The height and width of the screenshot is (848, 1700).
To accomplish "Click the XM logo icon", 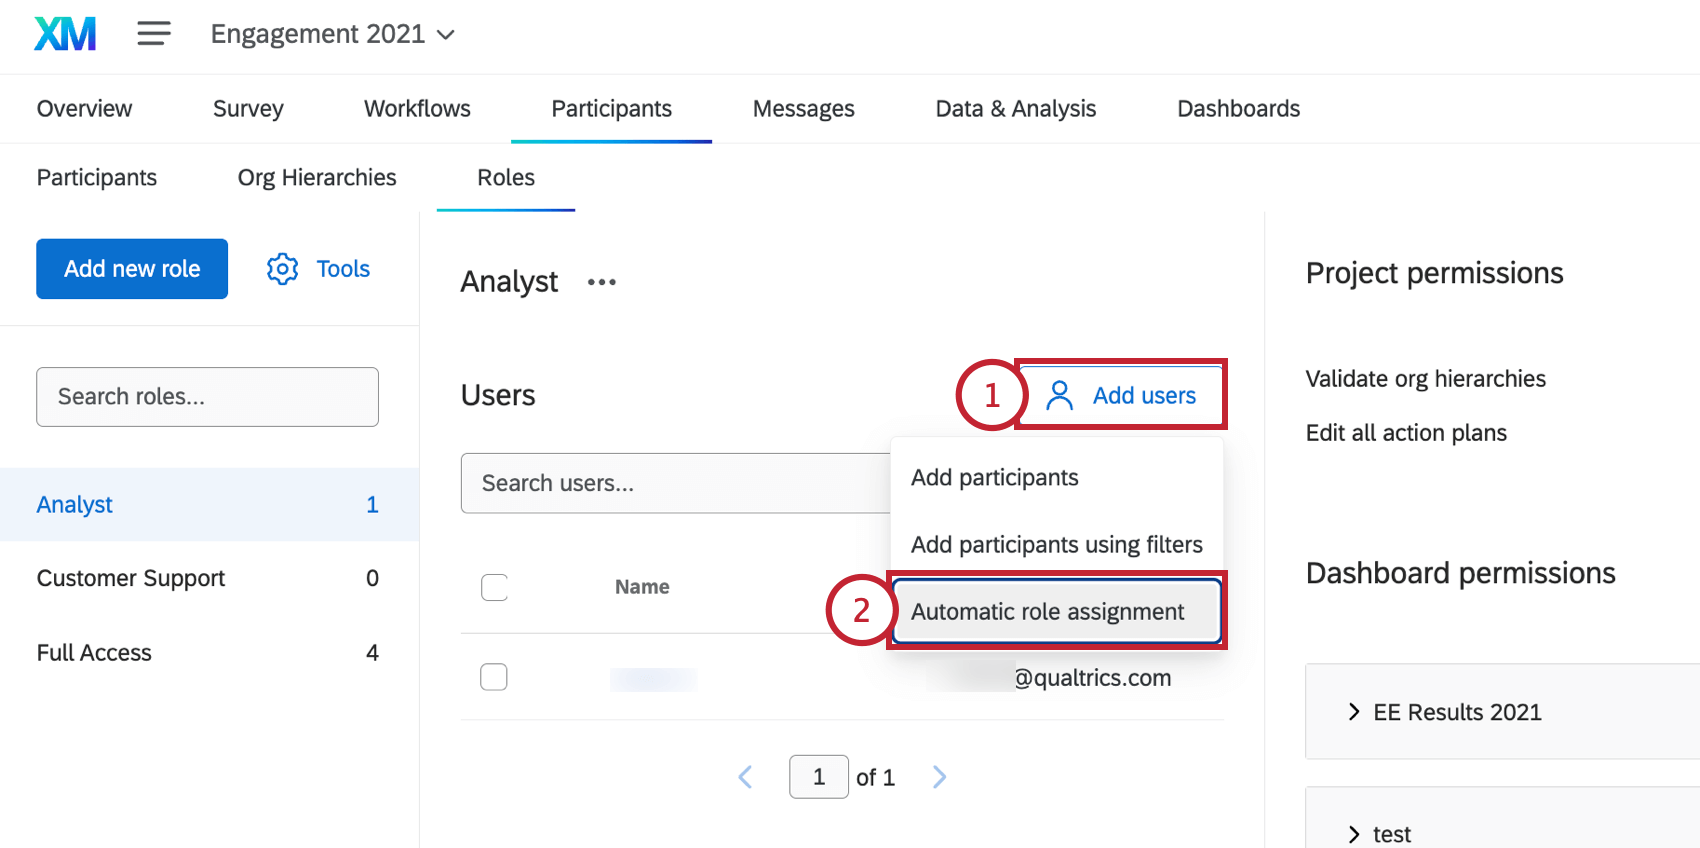I will (x=63, y=33).
